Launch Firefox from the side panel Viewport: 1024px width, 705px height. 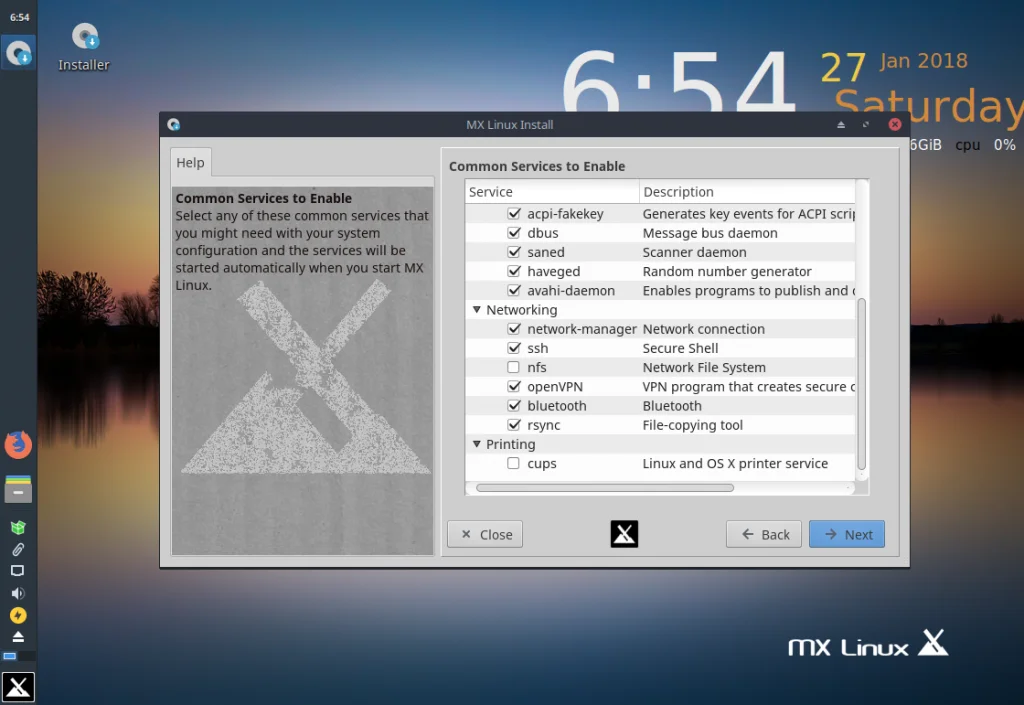(18, 445)
